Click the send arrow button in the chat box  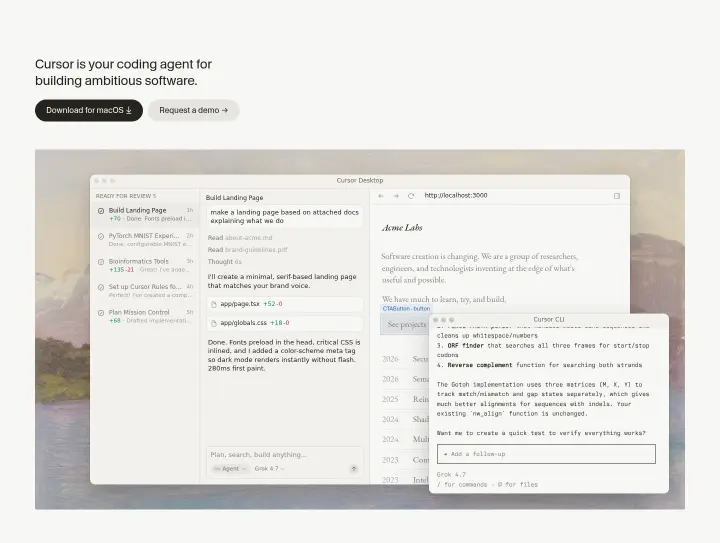tap(354, 469)
